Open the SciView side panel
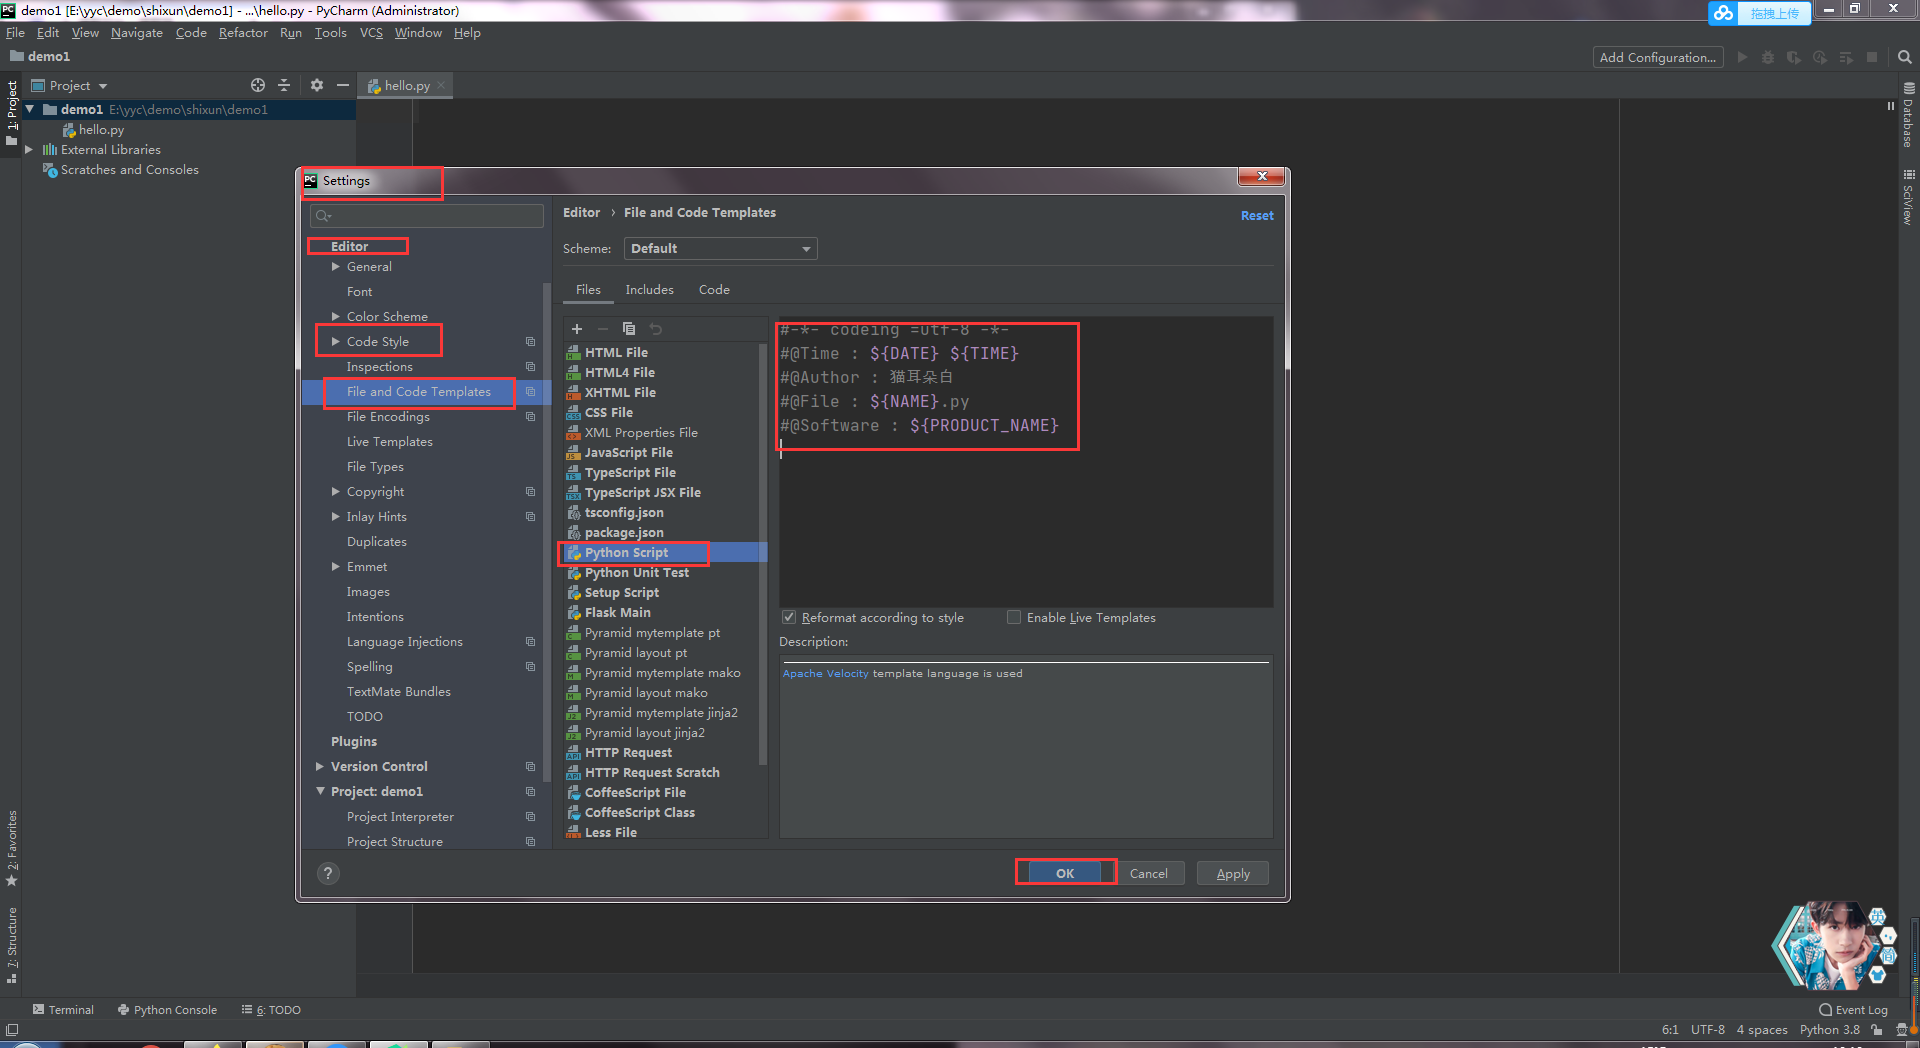Screen dimensions: 1920x1048 click(x=1908, y=197)
